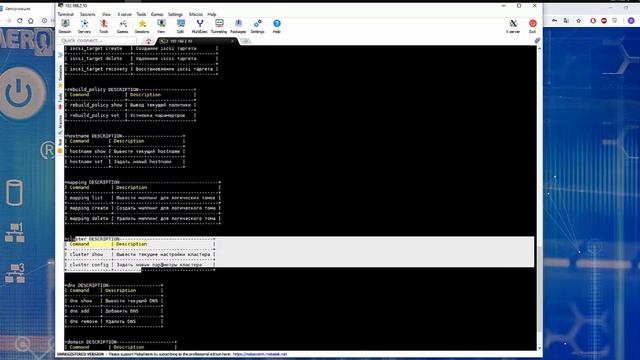Open the Tools menu in menu bar
The height and width of the screenshot is (360, 640).
click(x=141, y=14)
